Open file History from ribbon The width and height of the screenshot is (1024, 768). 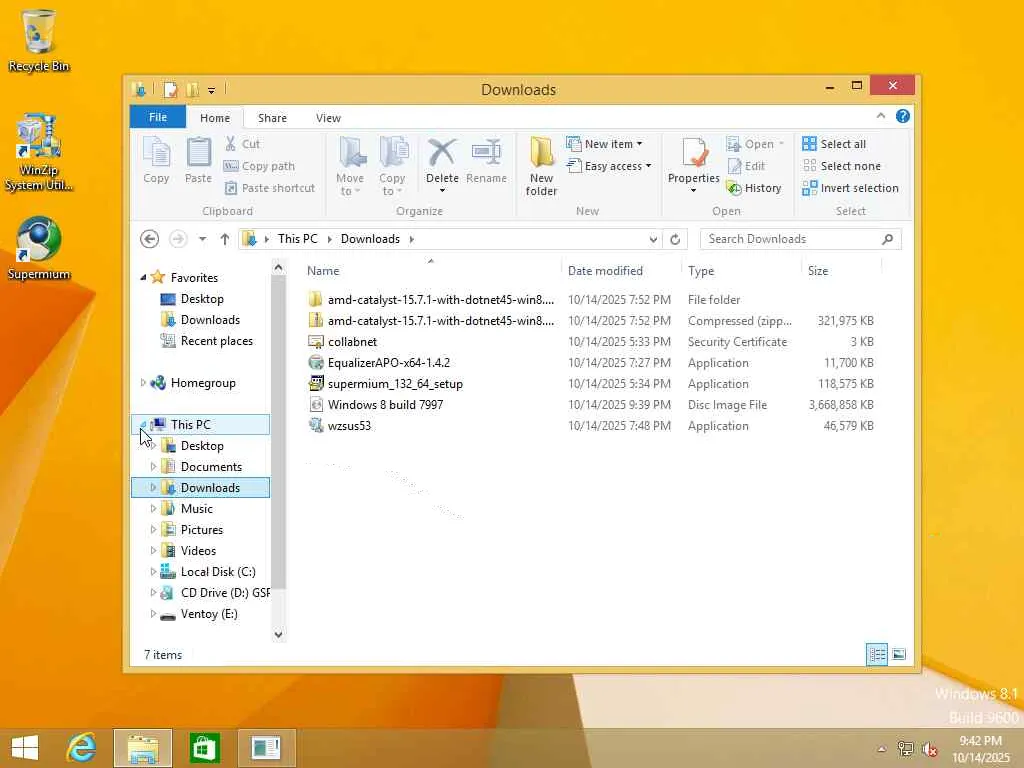click(754, 188)
